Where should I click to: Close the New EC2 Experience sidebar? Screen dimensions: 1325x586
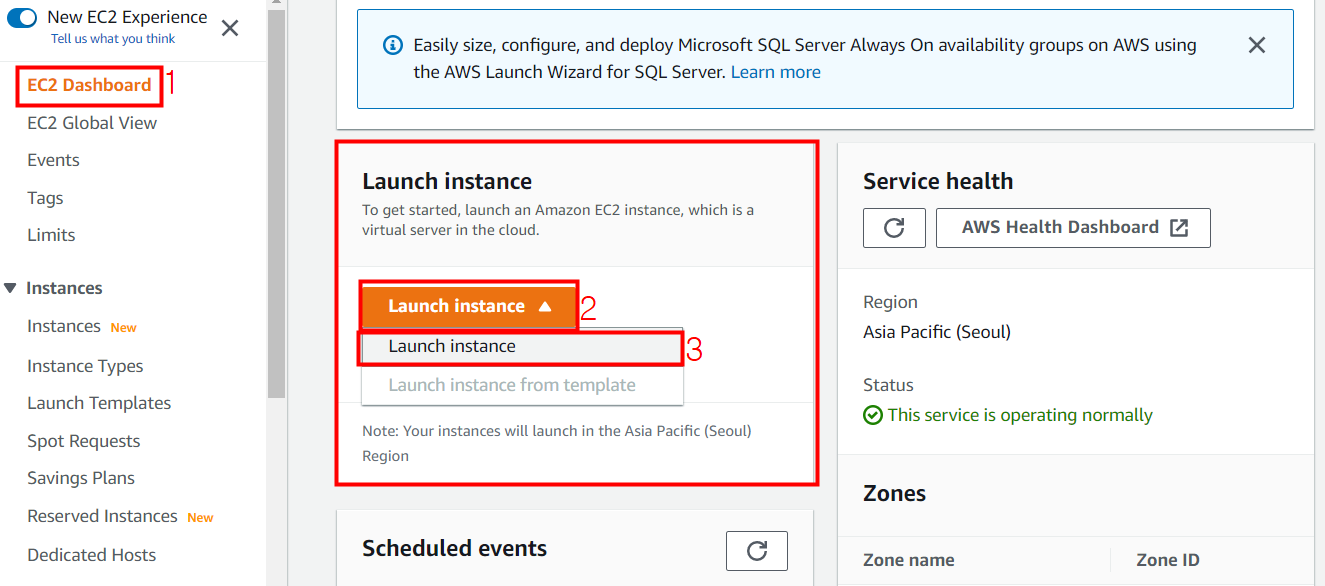click(230, 28)
